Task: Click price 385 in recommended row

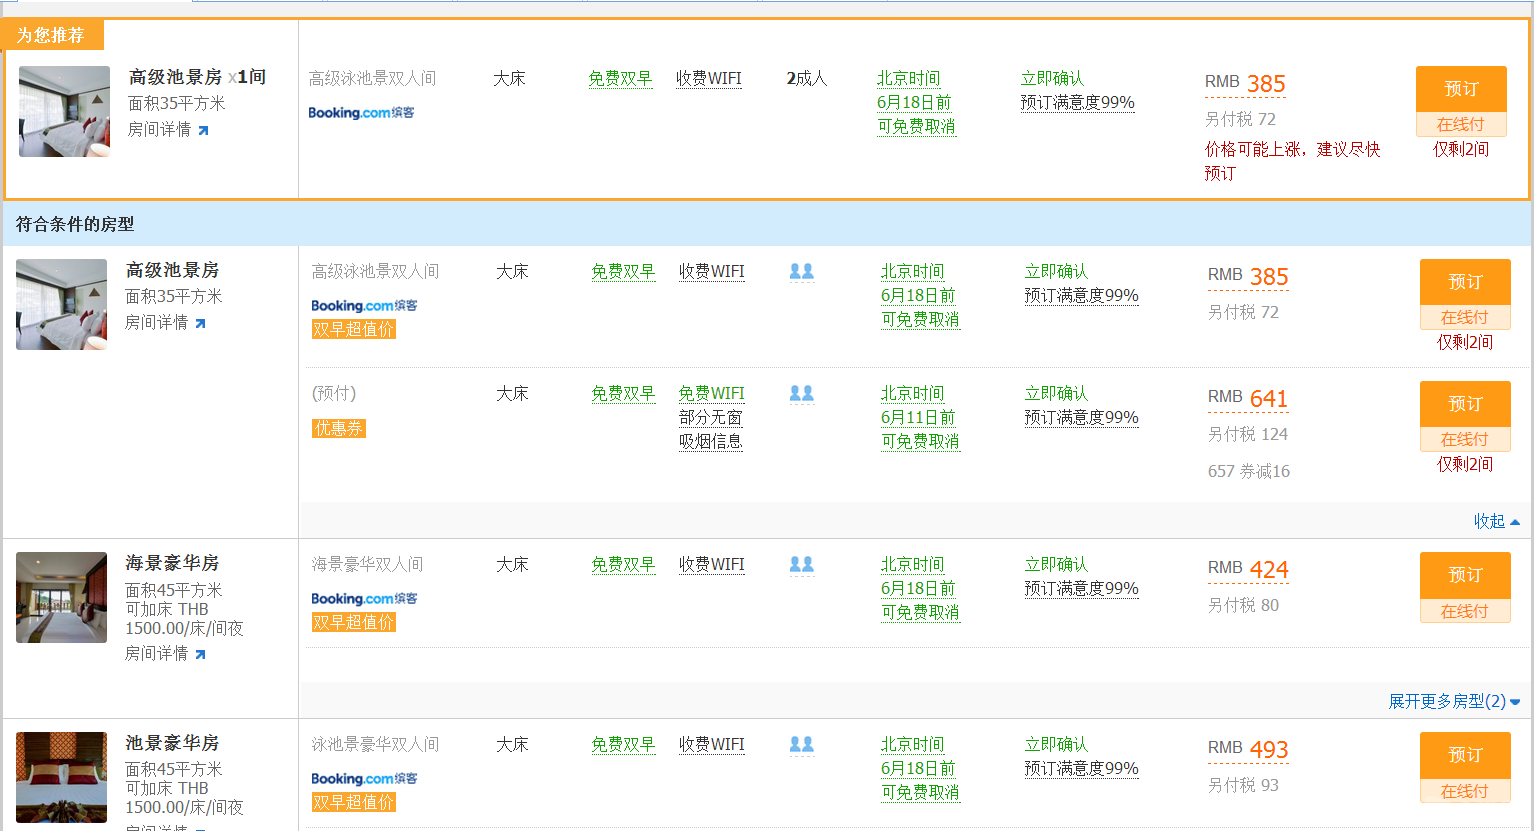Action: pyautogui.click(x=1266, y=84)
